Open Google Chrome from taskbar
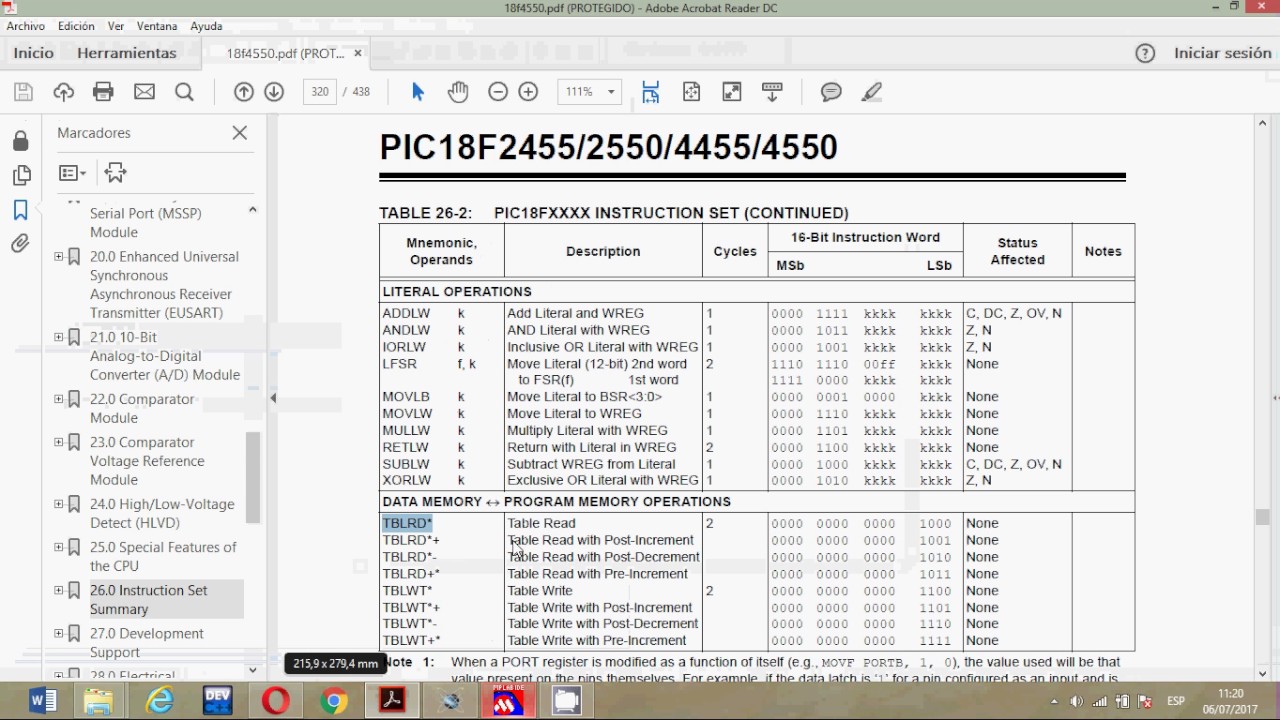Screen dimensions: 1280x720 tap(334, 701)
